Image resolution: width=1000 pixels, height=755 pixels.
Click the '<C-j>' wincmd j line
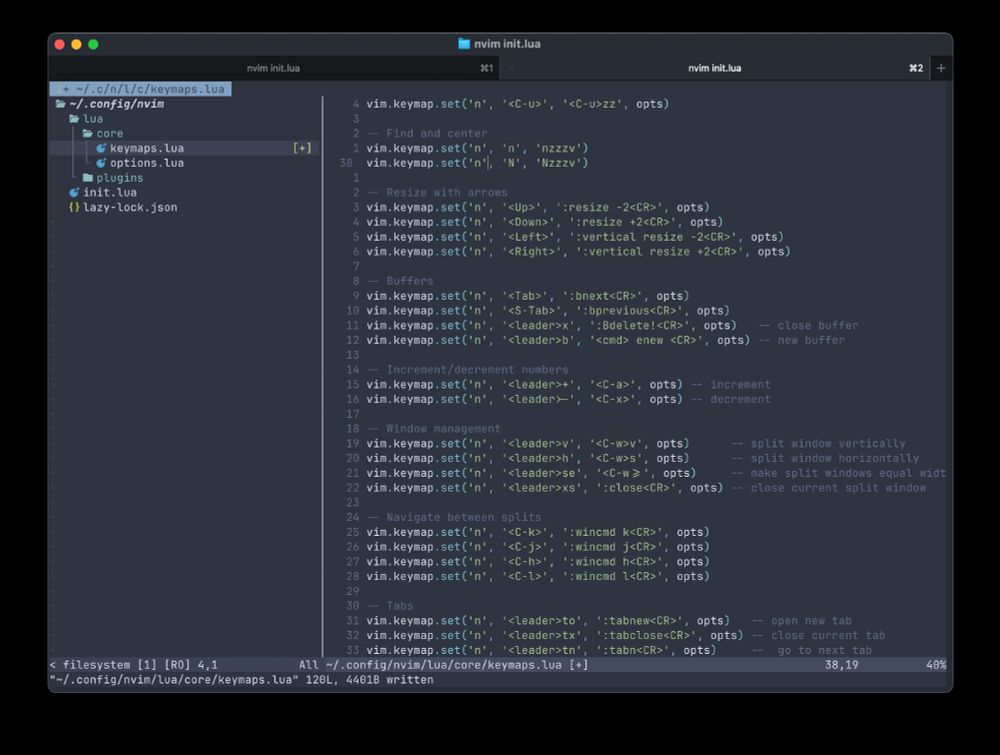pos(538,546)
